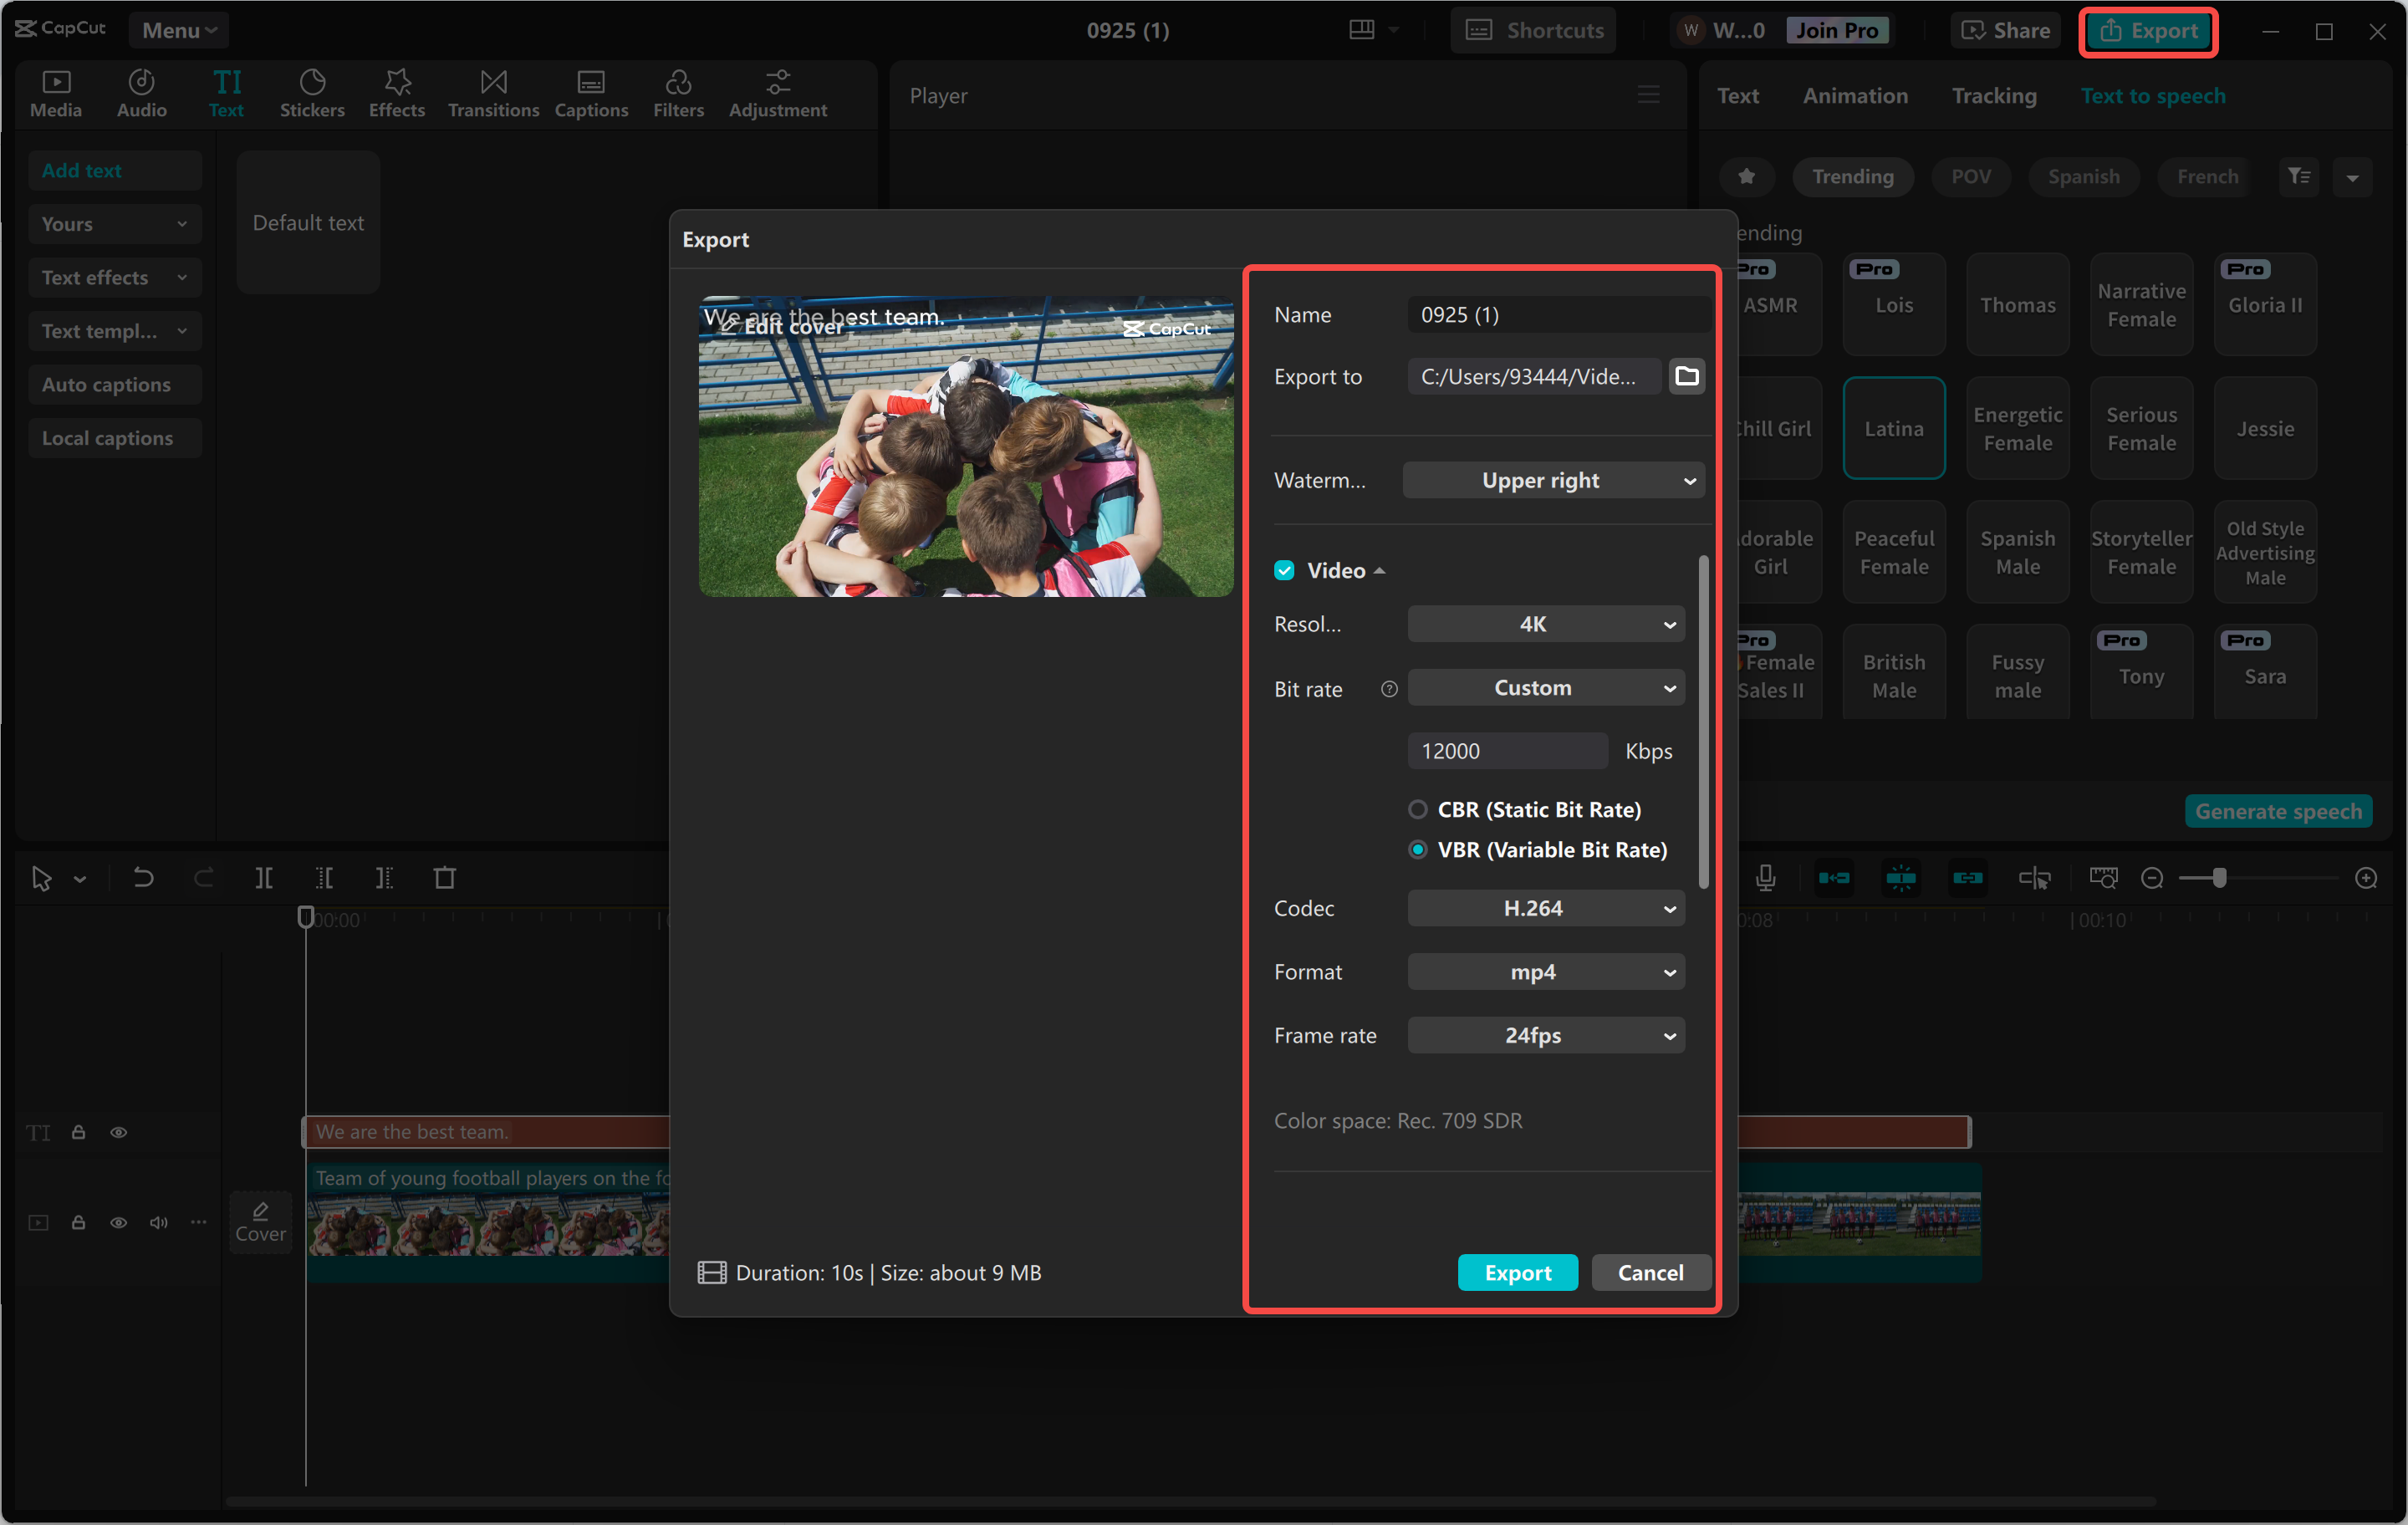This screenshot has height=1525, width=2408.
Task: Open the Codec H.264 dropdown
Action: tap(1545, 908)
